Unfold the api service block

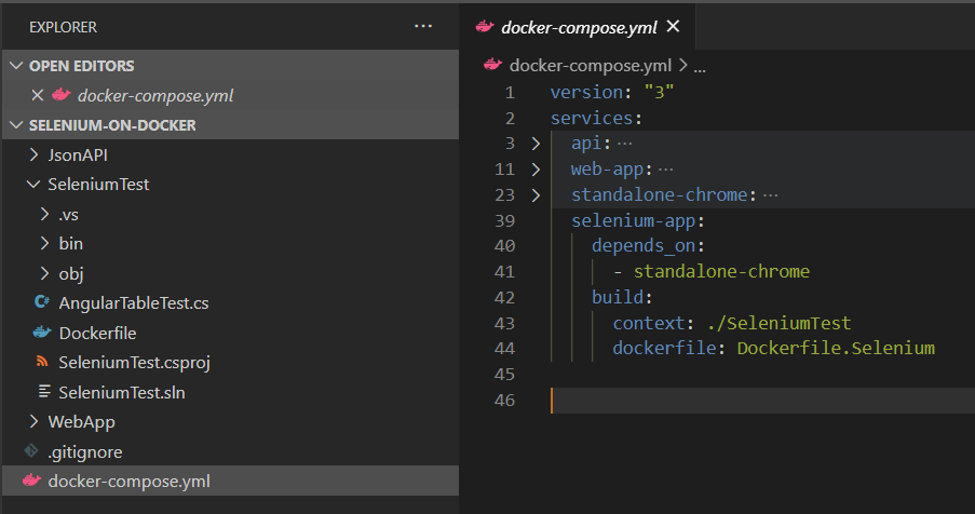pyautogui.click(x=536, y=144)
